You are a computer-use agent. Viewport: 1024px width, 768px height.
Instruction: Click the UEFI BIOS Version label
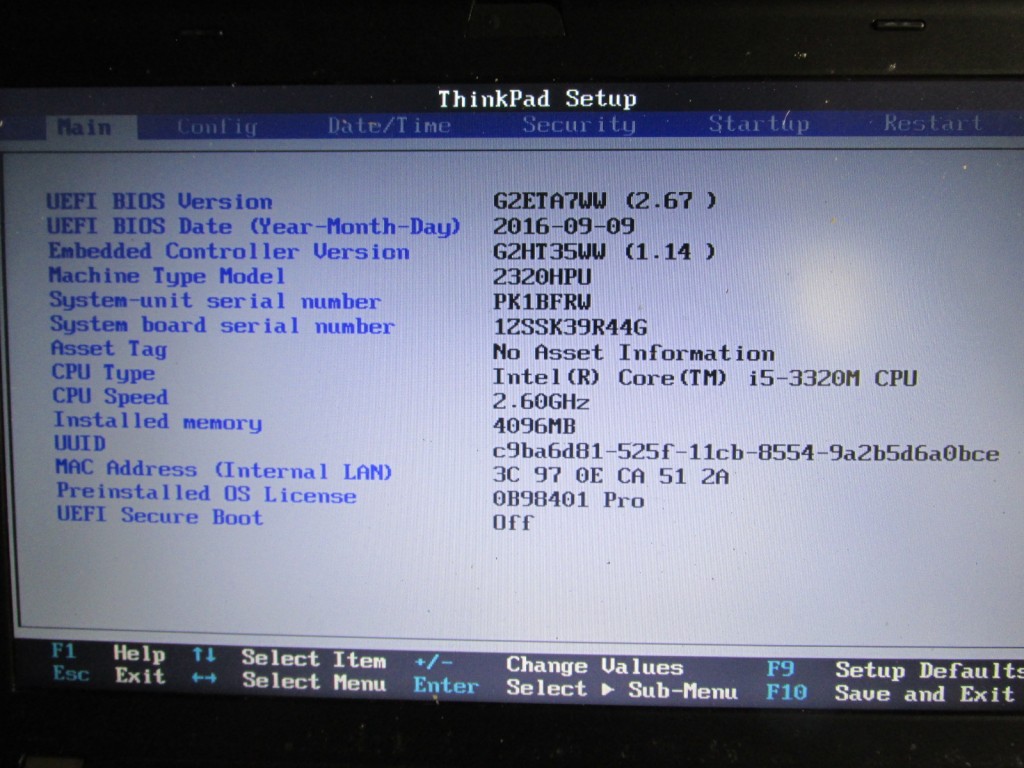pos(159,201)
